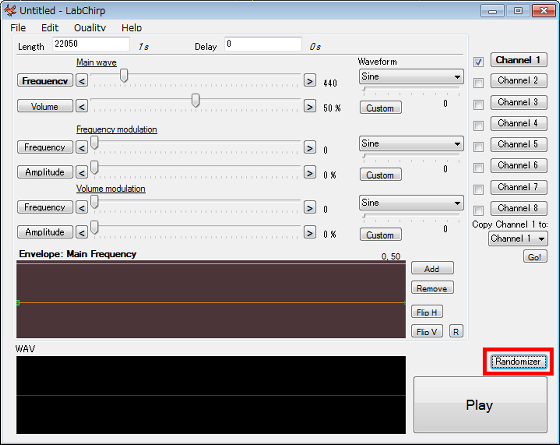Click the R button beside Flip V

[x=456, y=331]
